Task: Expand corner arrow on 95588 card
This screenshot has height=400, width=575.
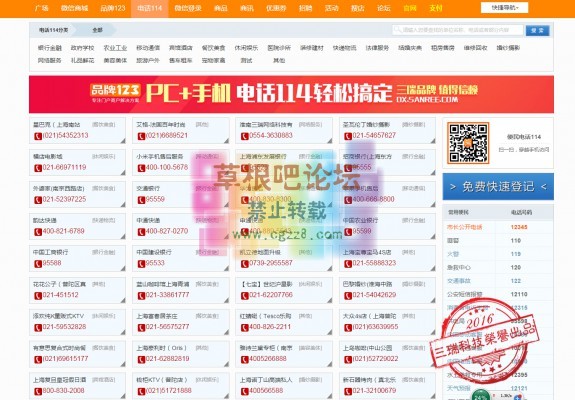Action: coord(122,268)
